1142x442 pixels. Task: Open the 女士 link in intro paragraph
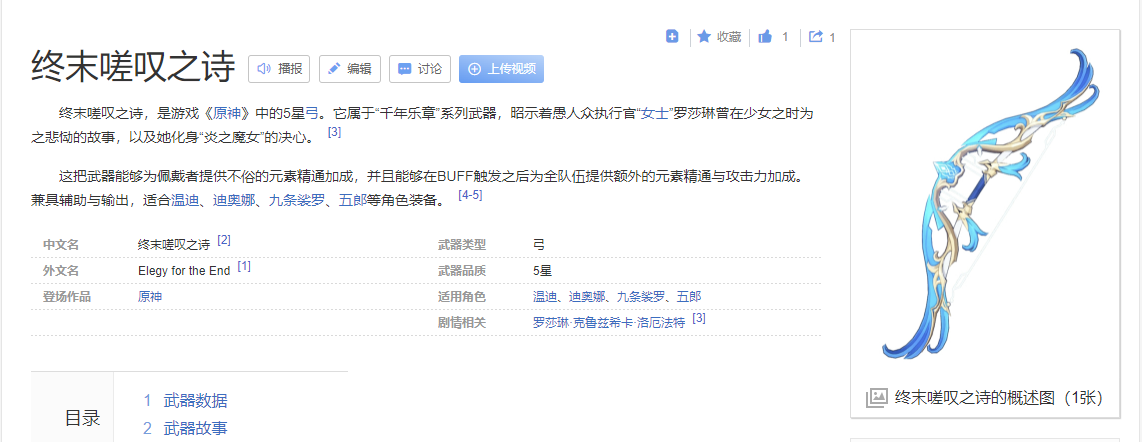pyautogui.click(x=655, y=113)
